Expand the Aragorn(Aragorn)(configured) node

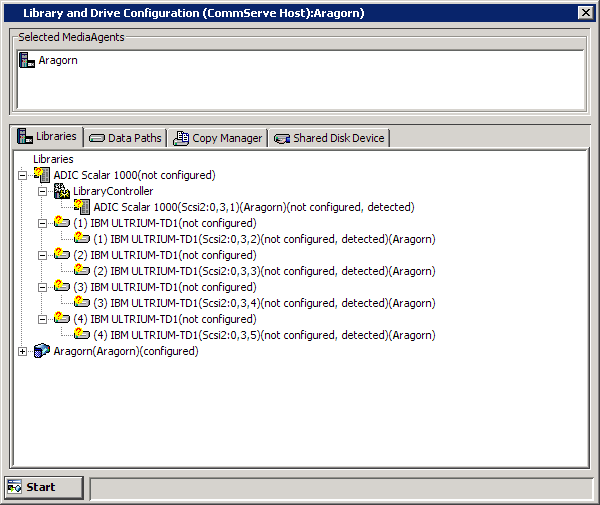[23, 351]
